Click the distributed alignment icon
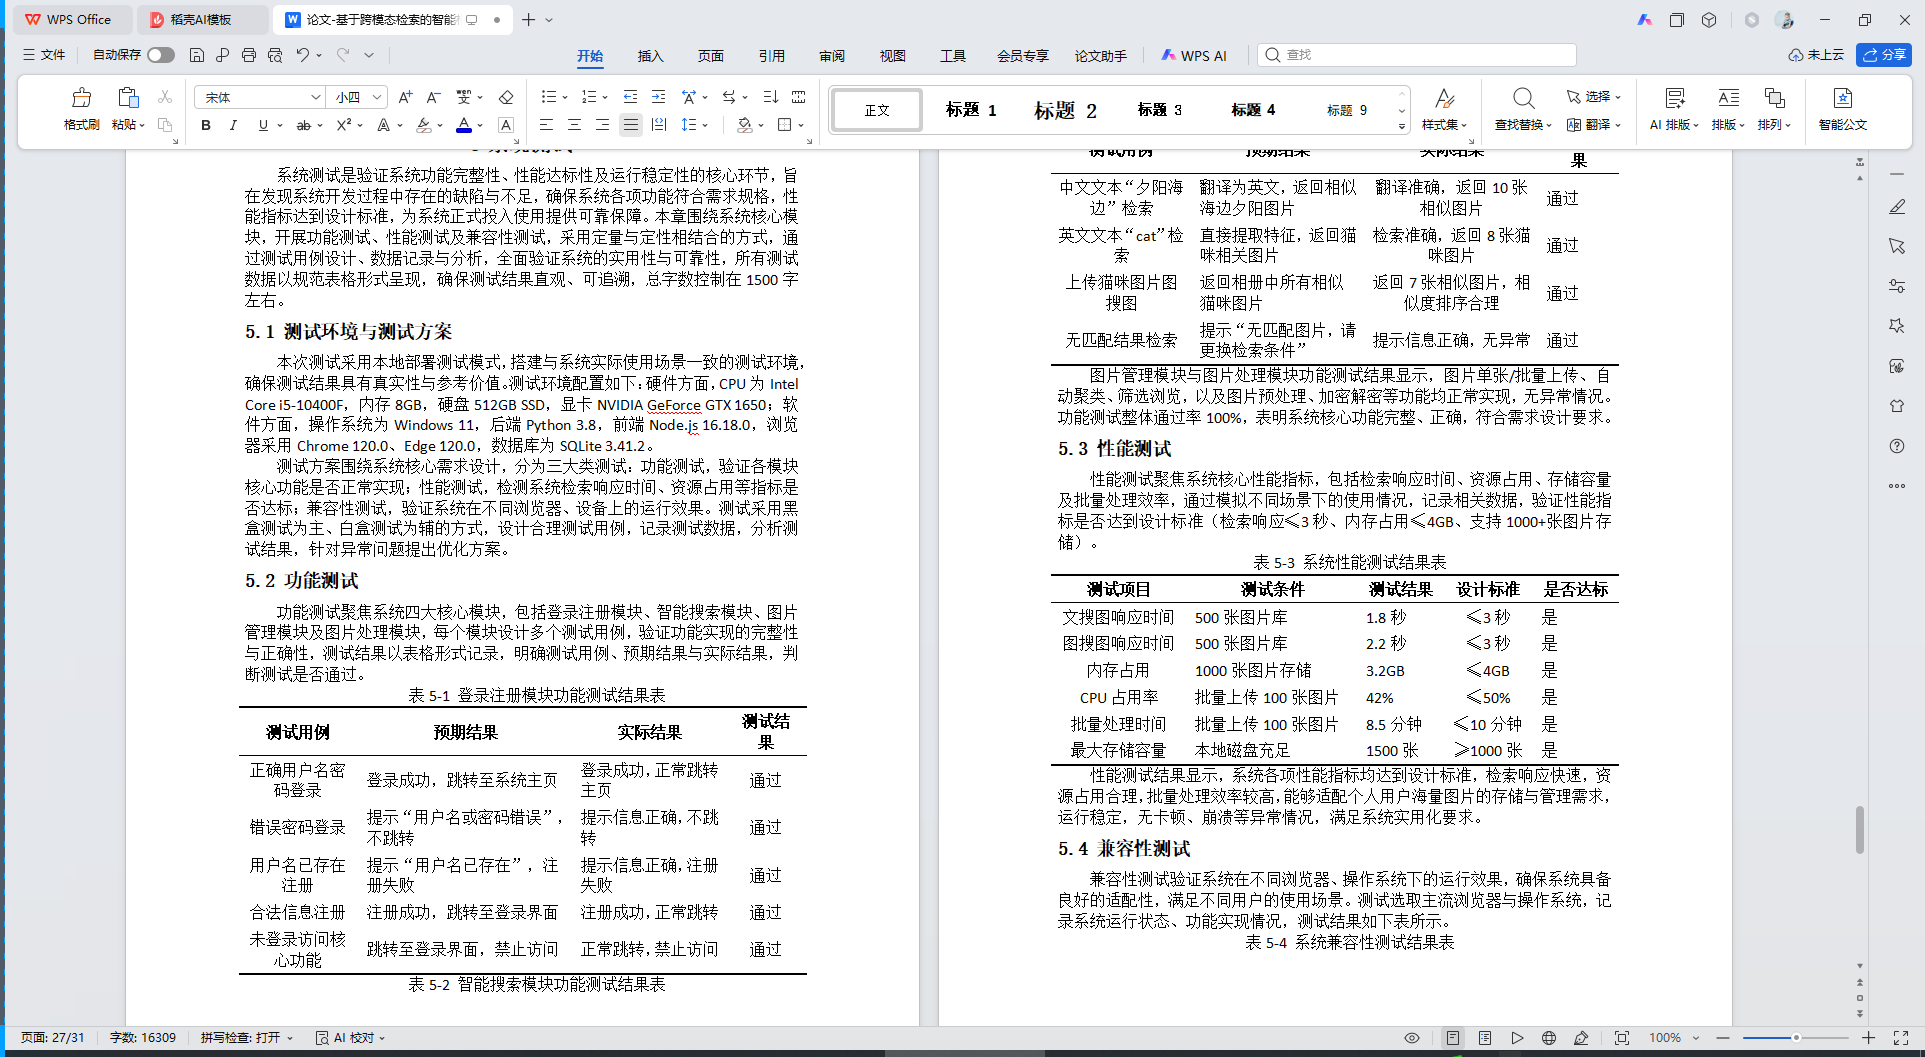This screenshot has height=1057, width=1925. tap(658, 125)
